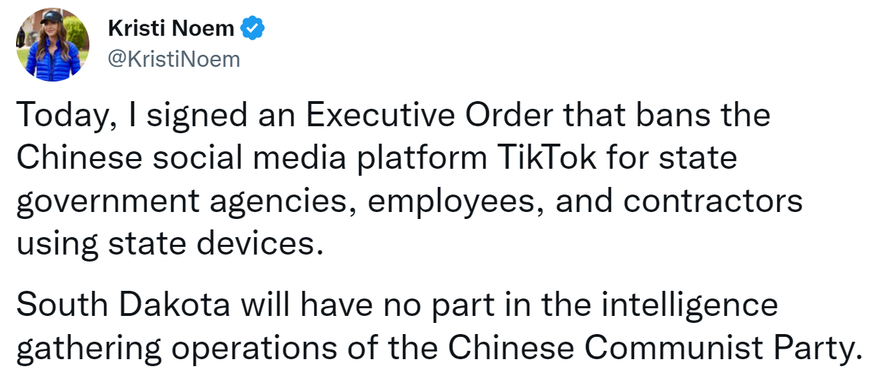
Task: Click the blue verified checkmark badge
Action: tap(252, 28)
